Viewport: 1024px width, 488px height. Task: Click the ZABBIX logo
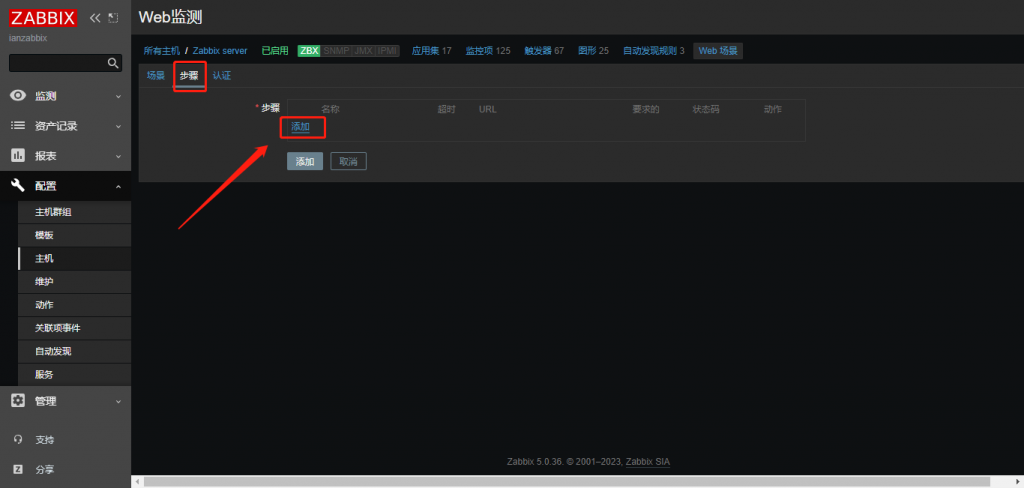(43, 18)
